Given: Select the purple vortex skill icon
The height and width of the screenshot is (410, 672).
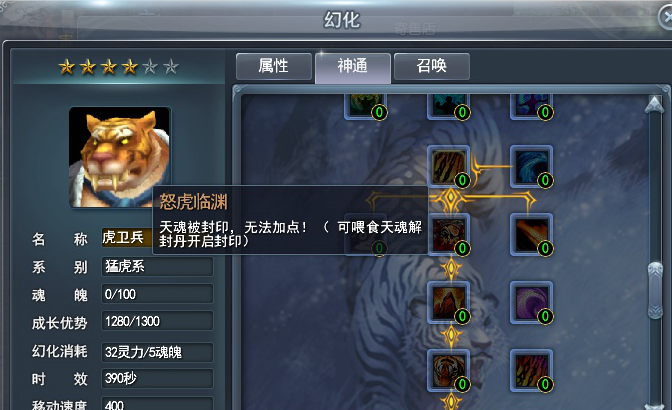Looking at the screenshot, I should [531, 302].
